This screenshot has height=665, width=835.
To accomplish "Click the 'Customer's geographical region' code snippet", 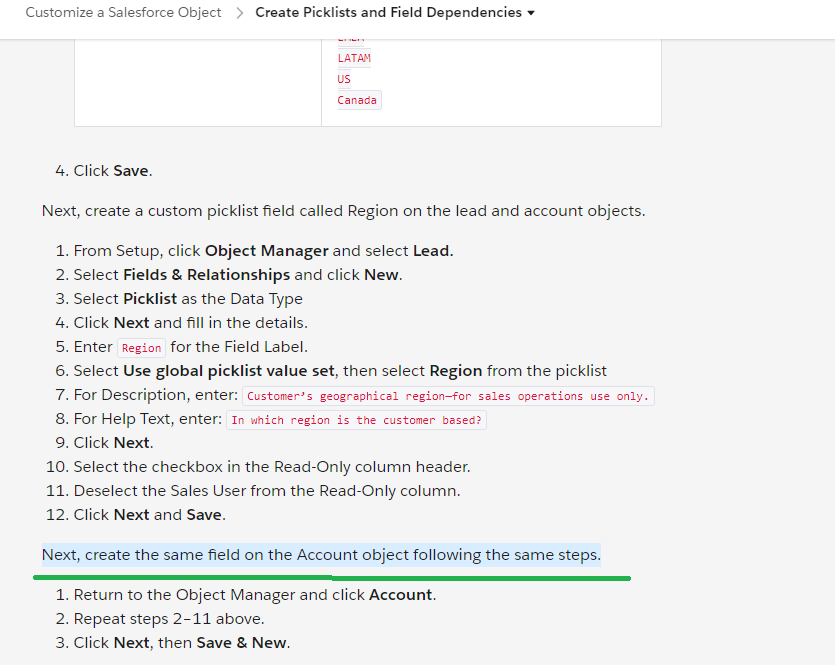I will (x=448, y=396).
